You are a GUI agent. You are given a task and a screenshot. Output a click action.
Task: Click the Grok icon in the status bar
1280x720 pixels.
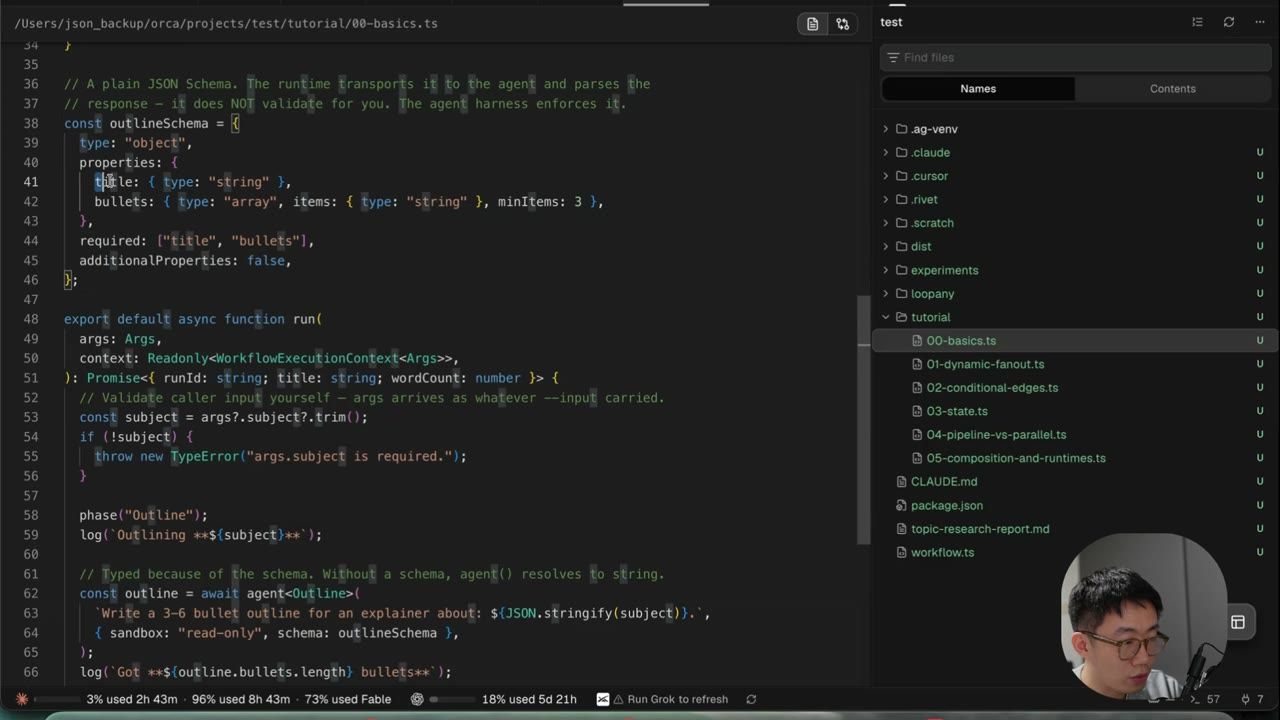[603, 699]
